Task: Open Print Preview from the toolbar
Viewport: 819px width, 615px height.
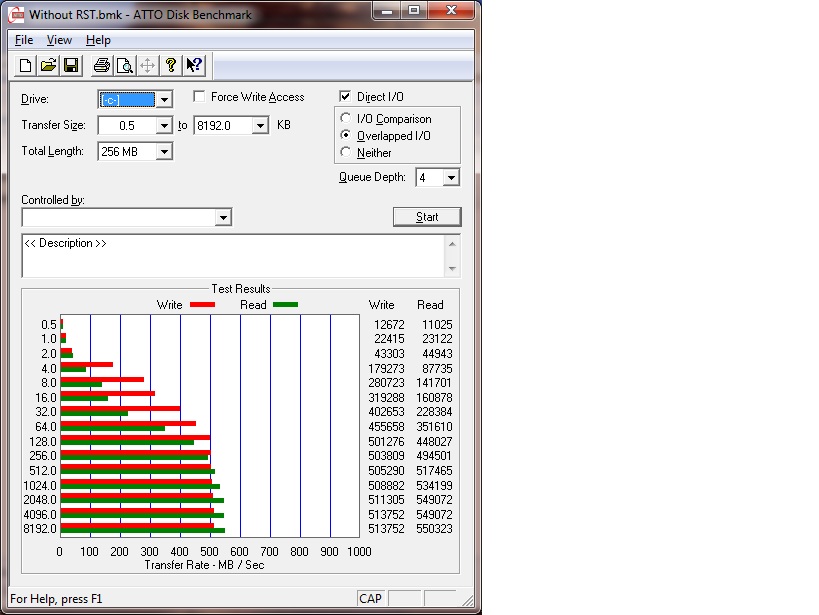Action: (124, 65)
